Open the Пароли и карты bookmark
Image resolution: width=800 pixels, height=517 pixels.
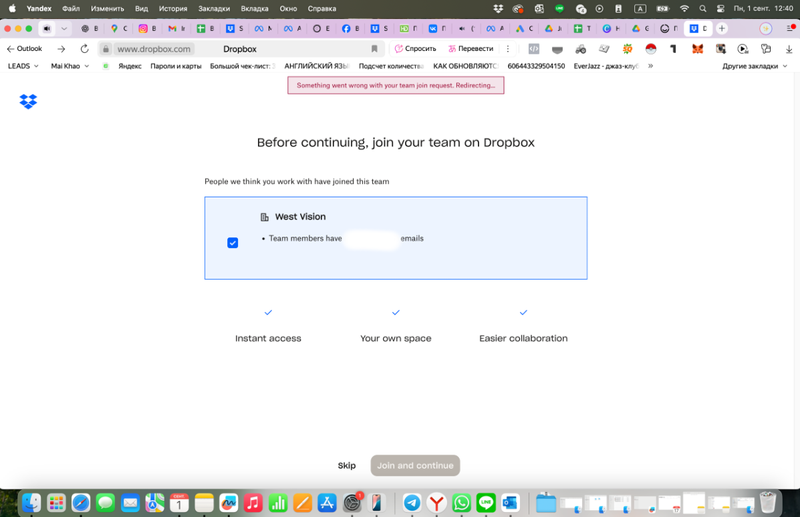[176, 66]
